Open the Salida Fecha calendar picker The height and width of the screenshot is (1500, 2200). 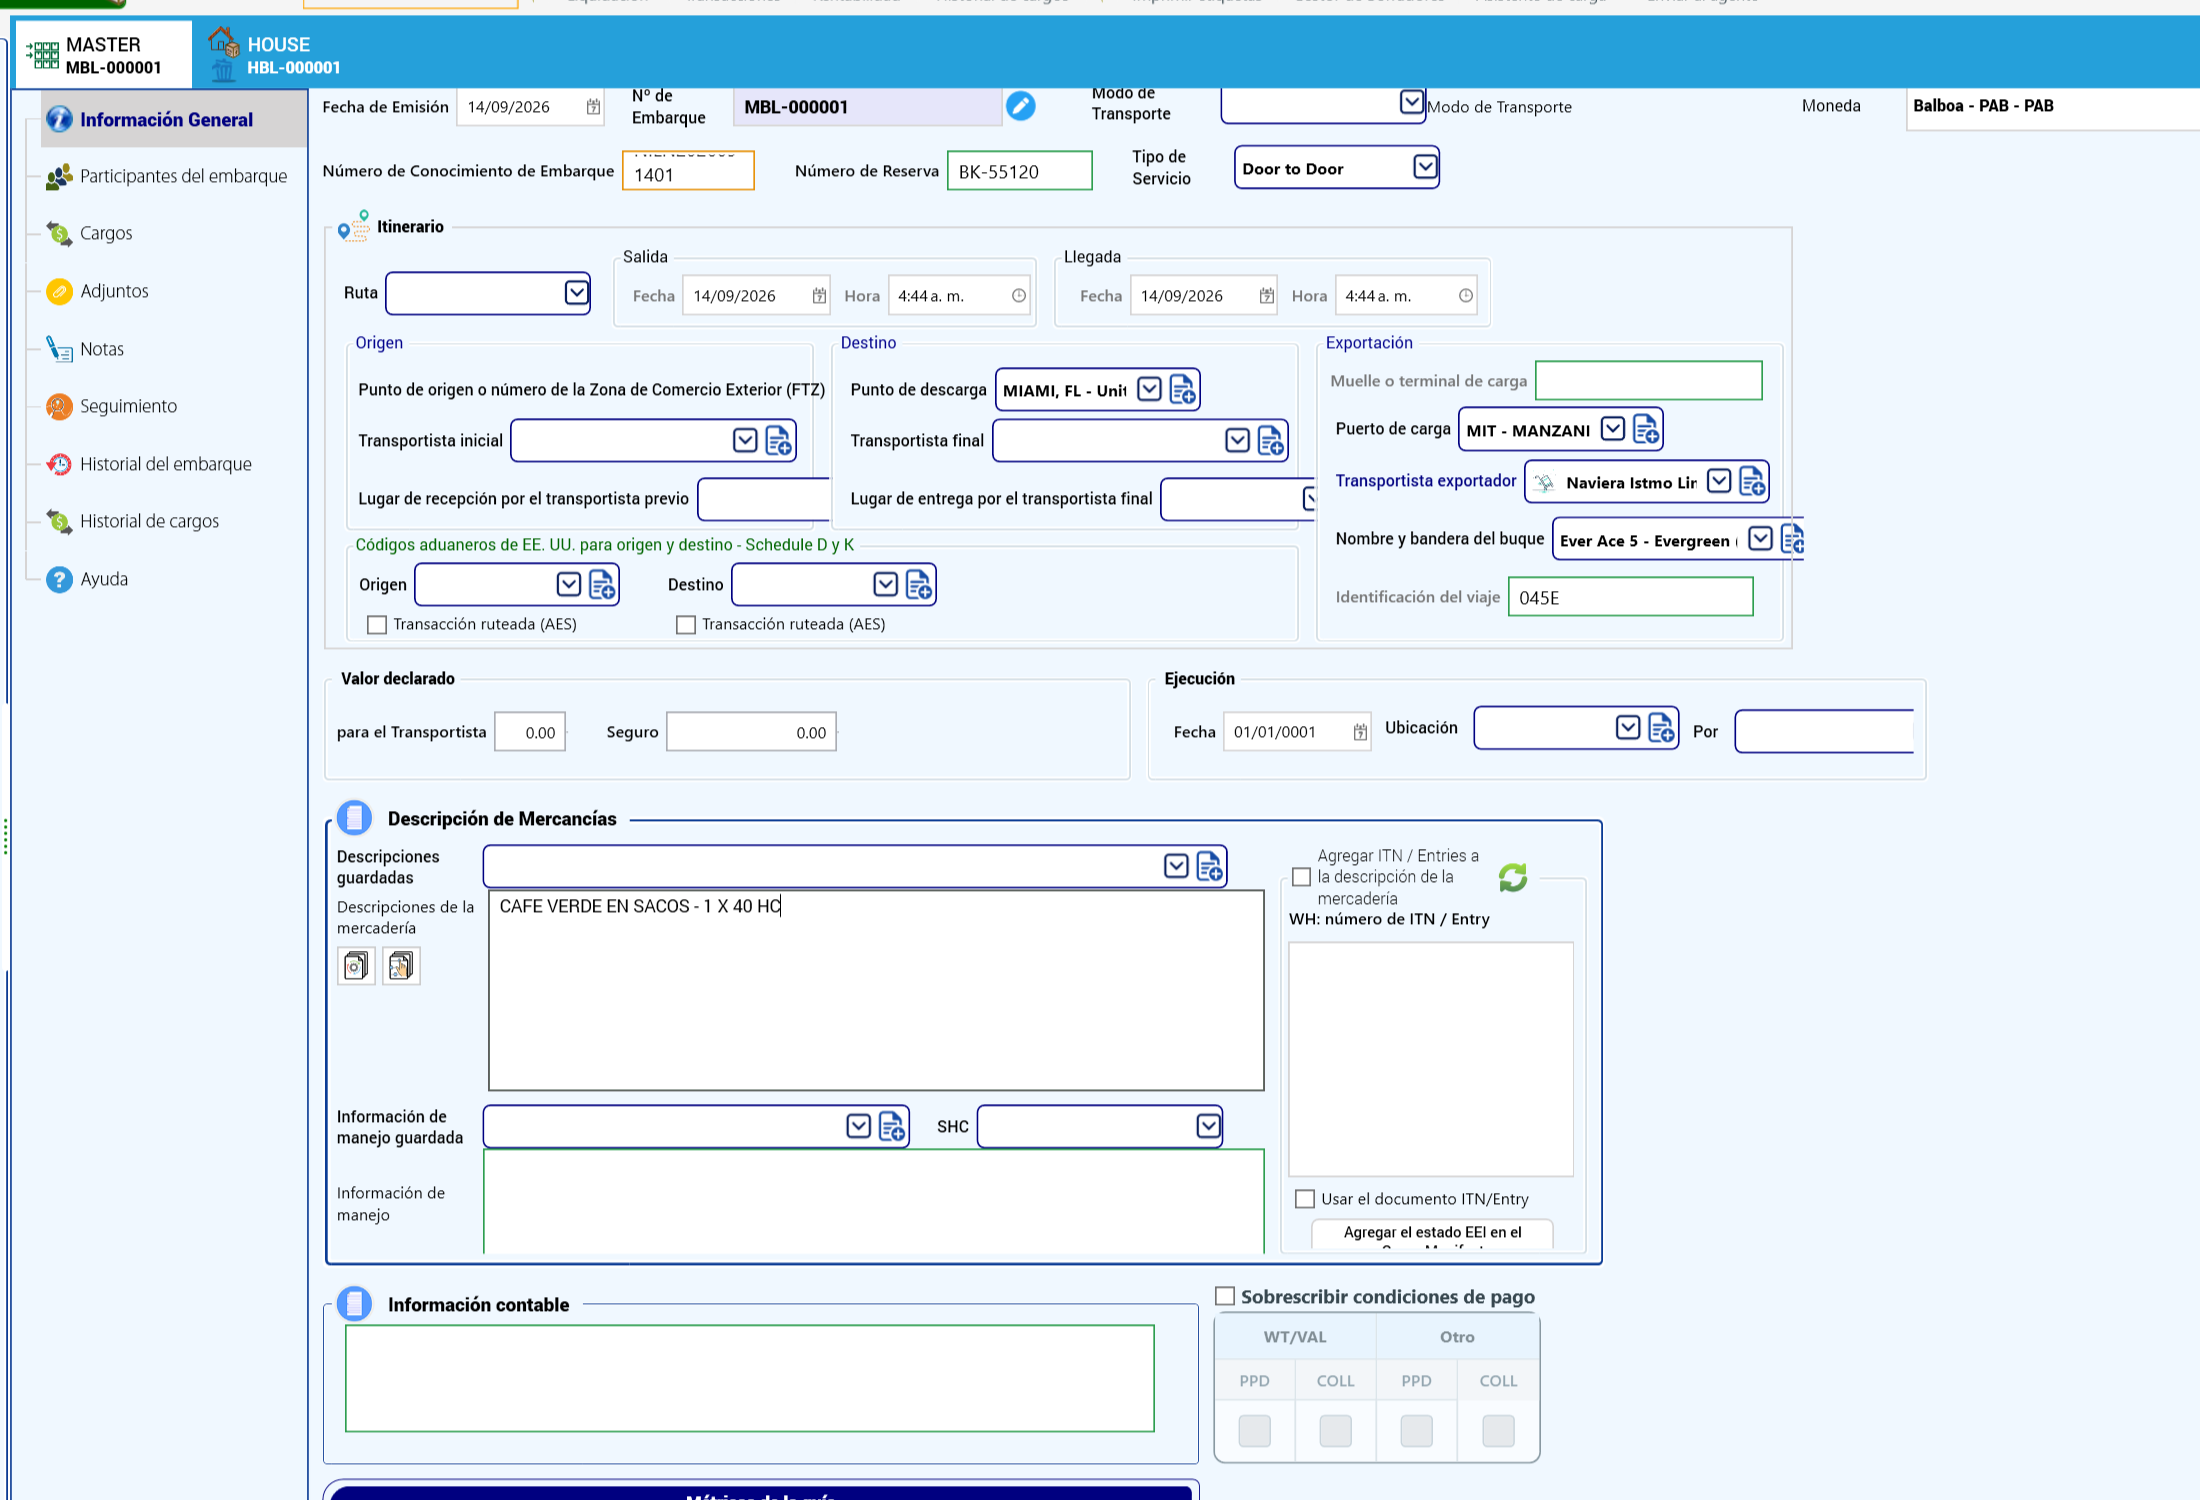coord(819,296)
